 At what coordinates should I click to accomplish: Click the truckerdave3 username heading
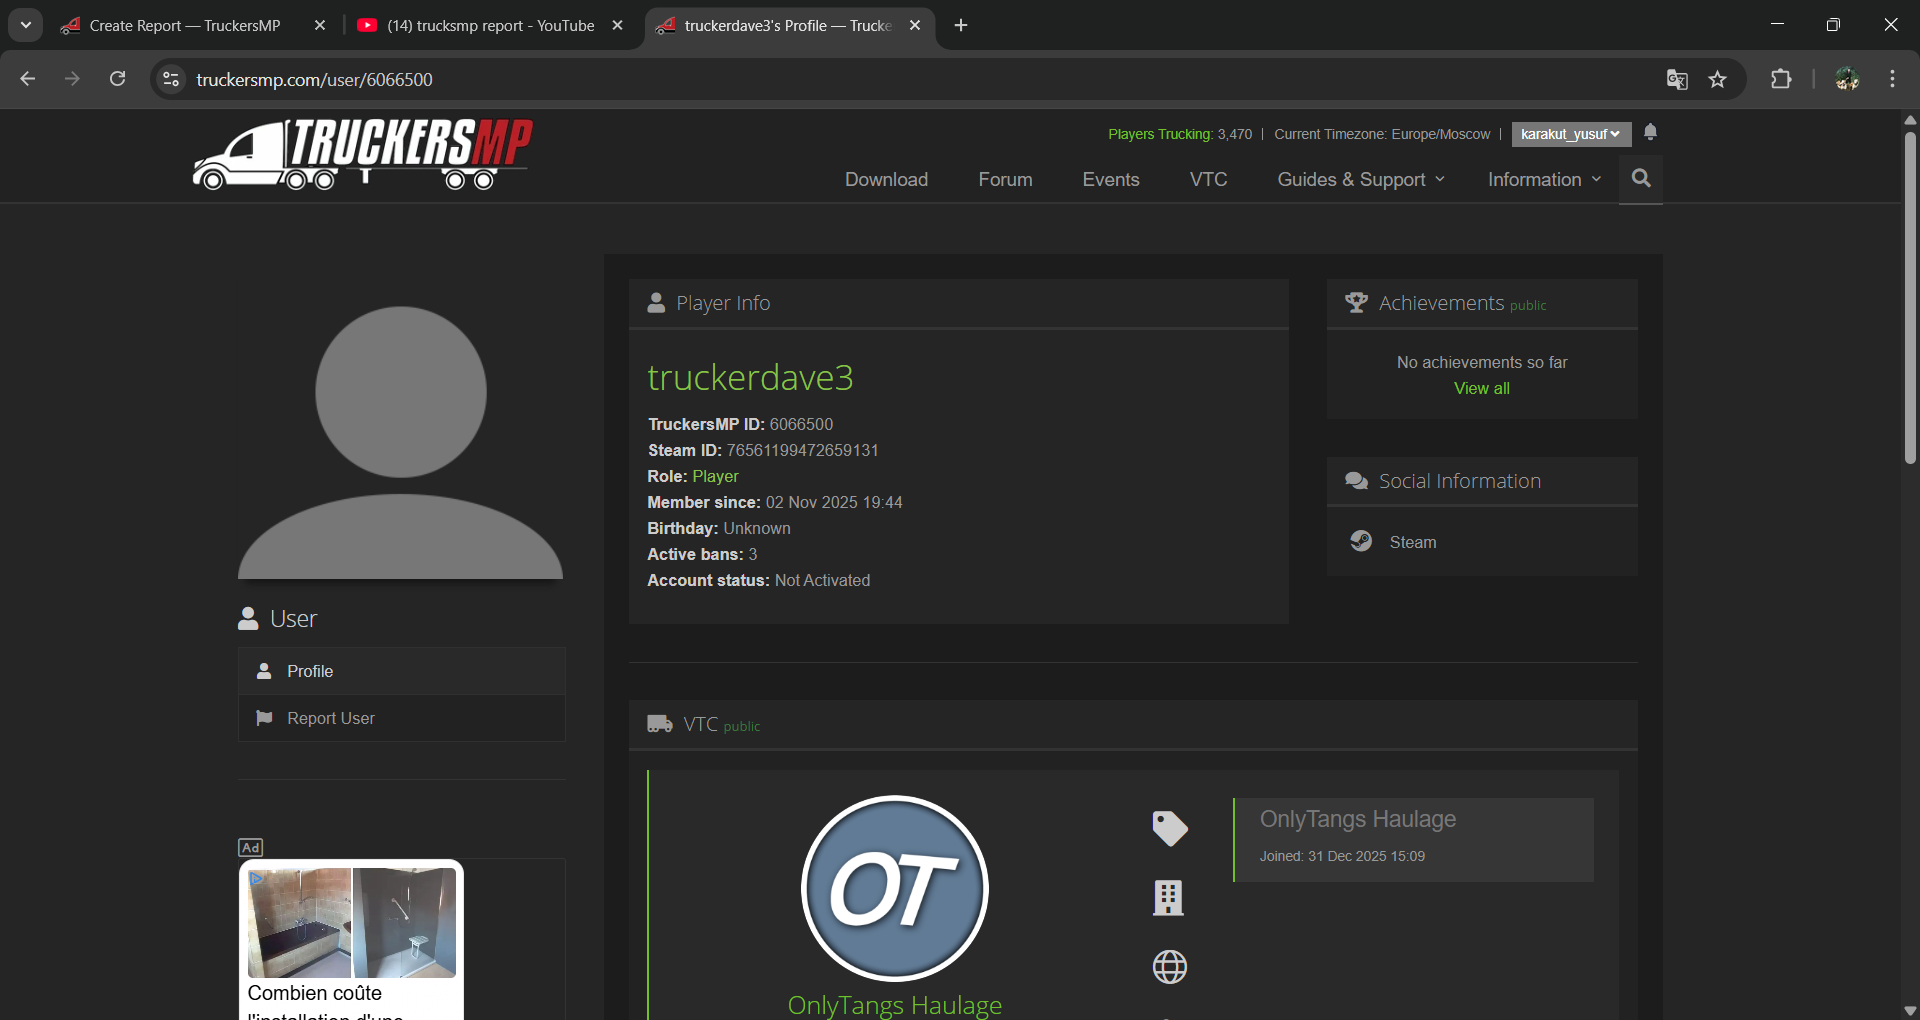[x=750, y=377]
